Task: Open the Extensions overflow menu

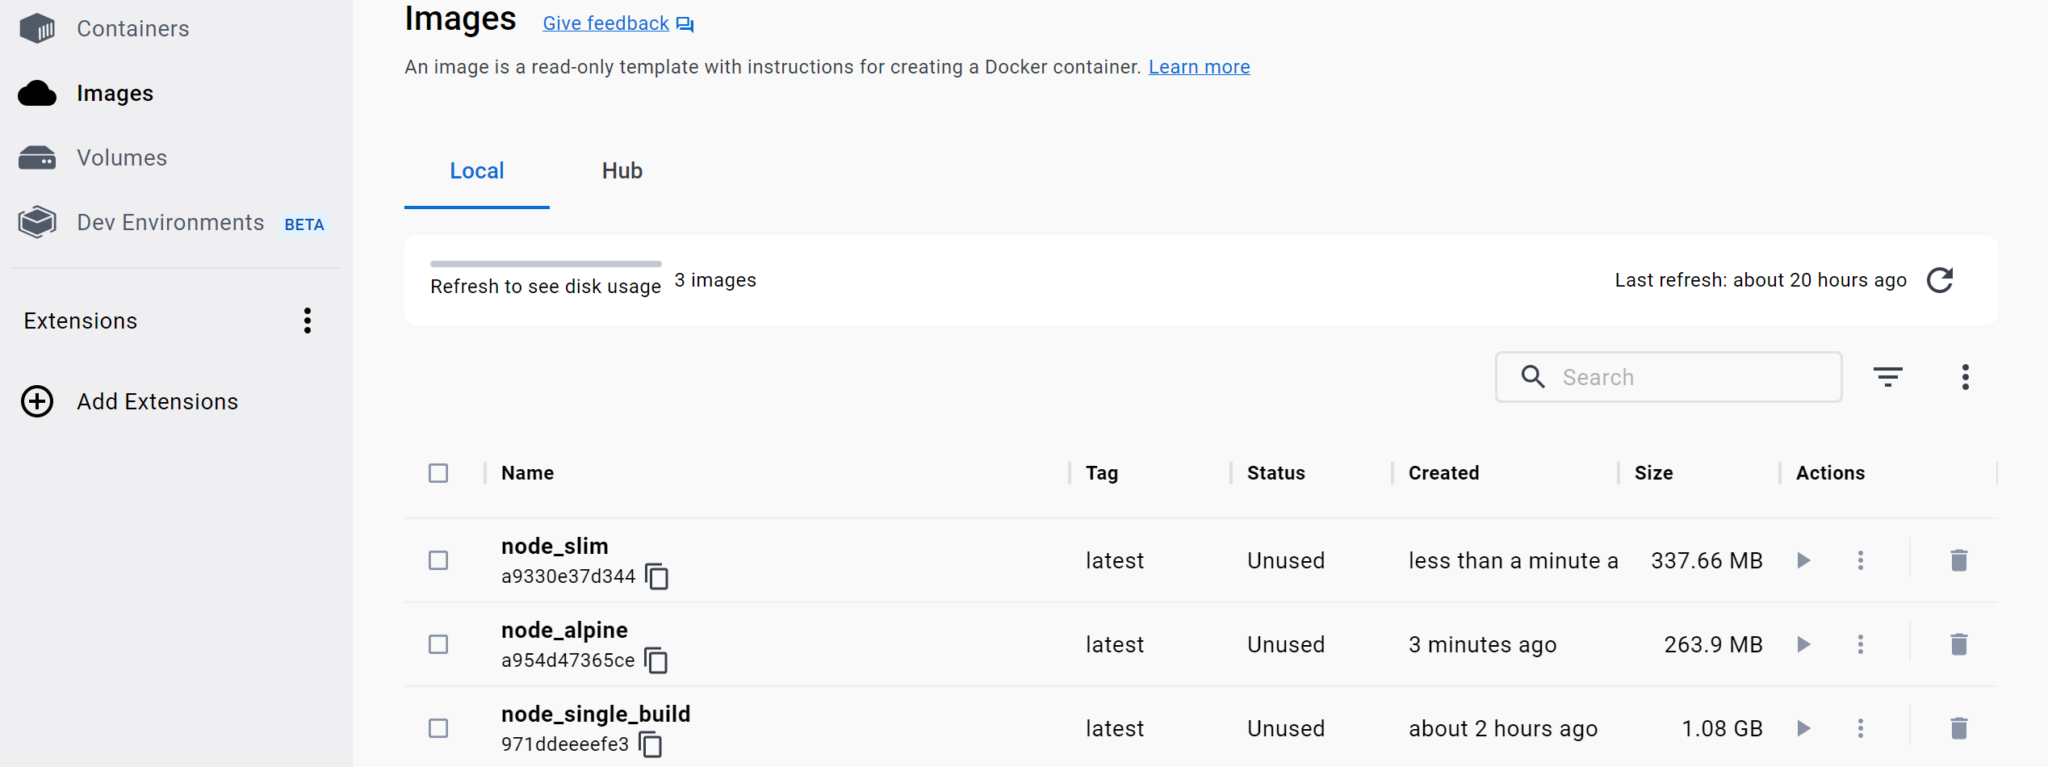Action: point(307,320)
